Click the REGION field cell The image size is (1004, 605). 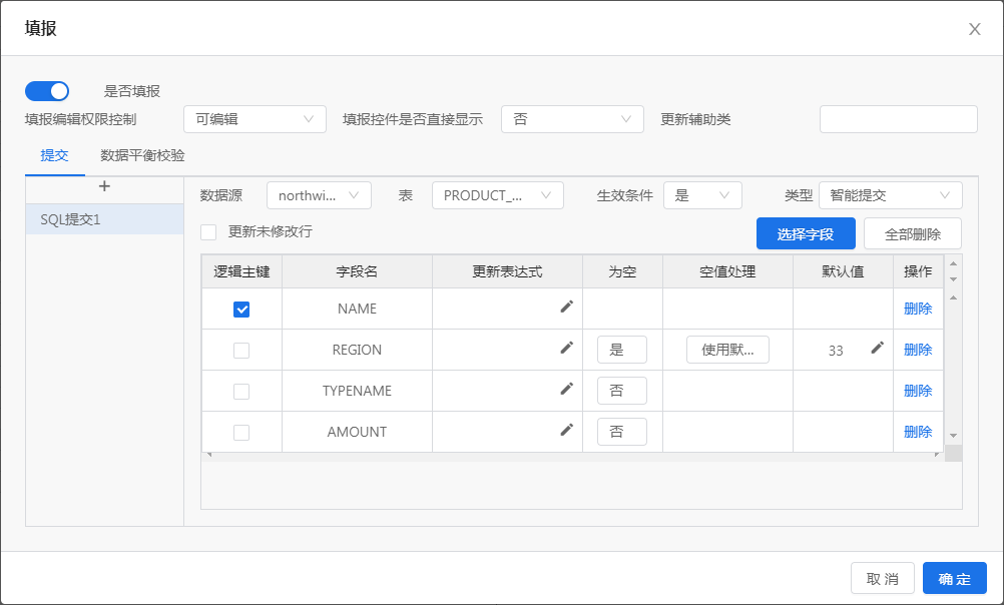[357, 350]
